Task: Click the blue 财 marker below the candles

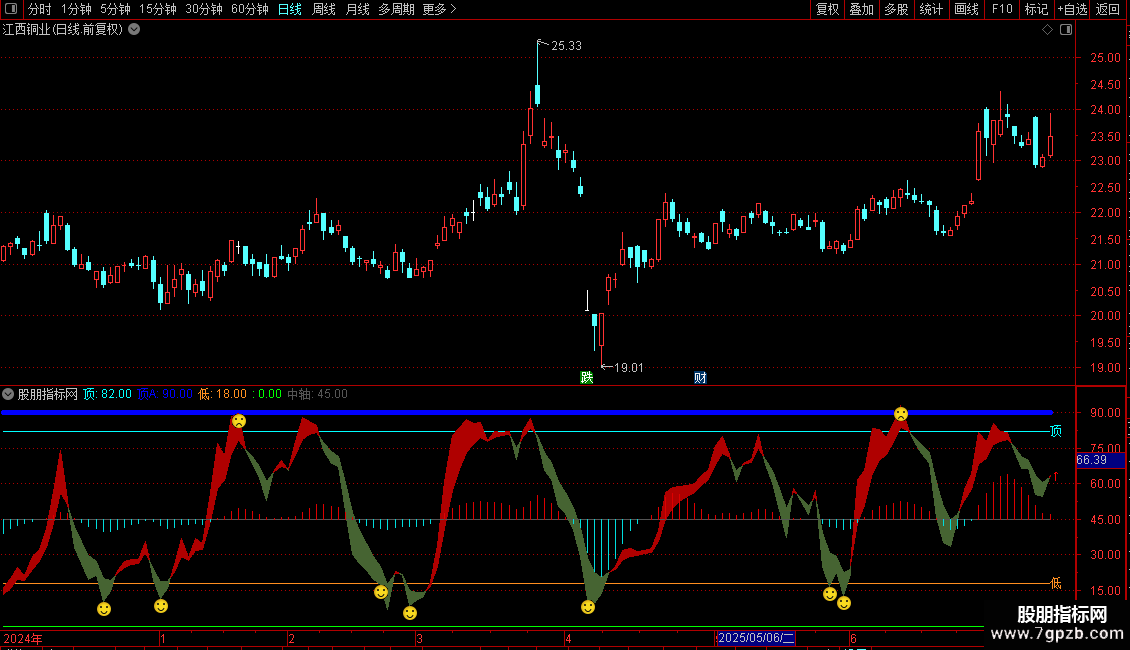Action: (700, 378)
